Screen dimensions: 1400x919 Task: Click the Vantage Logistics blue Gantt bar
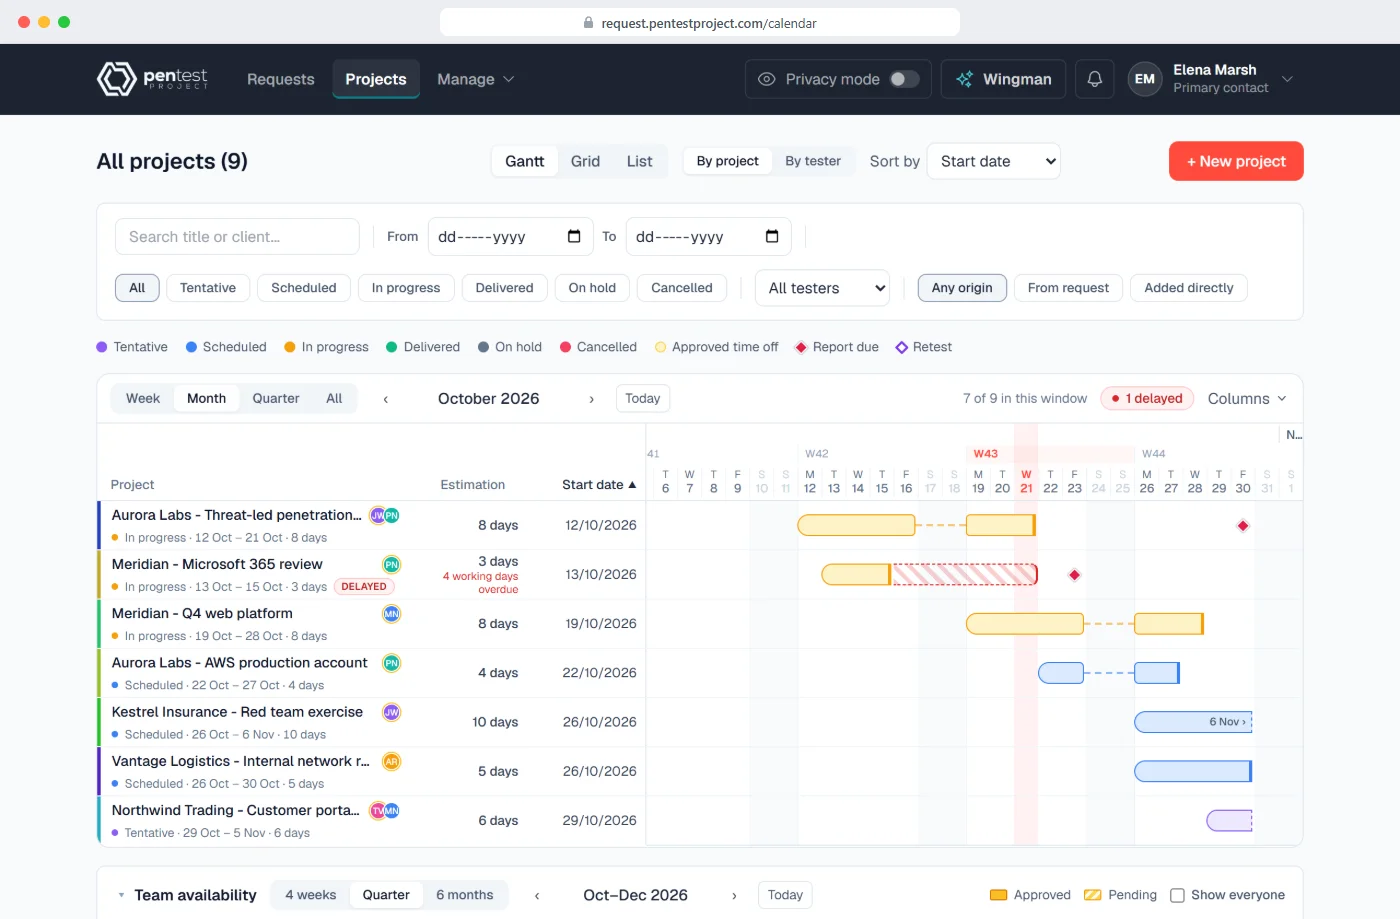point(1193,771)
